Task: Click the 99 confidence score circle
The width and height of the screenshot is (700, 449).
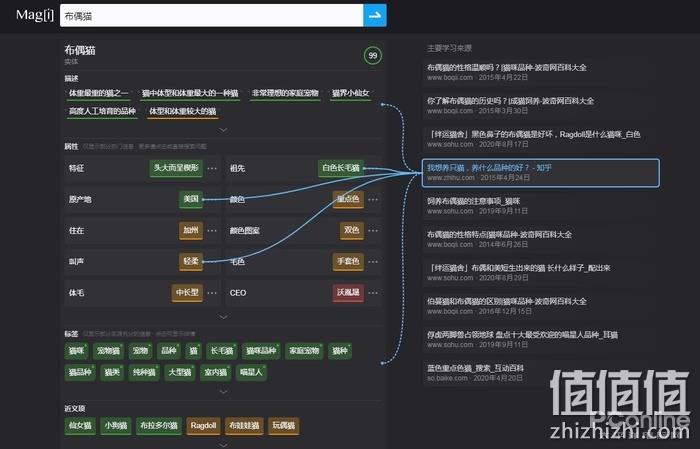Action: (373, 55)
